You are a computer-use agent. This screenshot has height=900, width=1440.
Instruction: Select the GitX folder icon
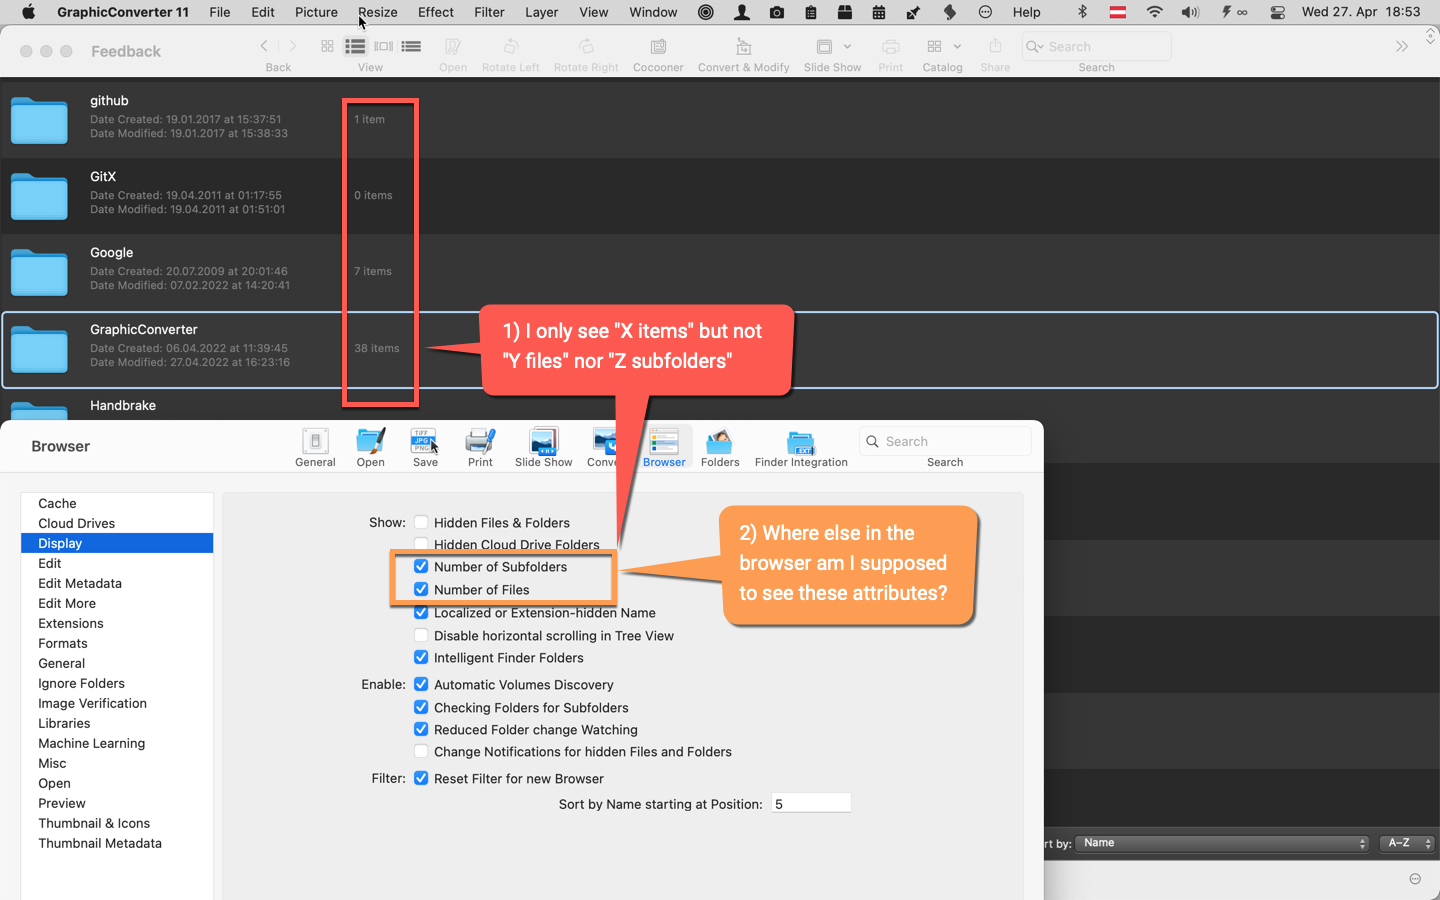[x=39, y=196]
